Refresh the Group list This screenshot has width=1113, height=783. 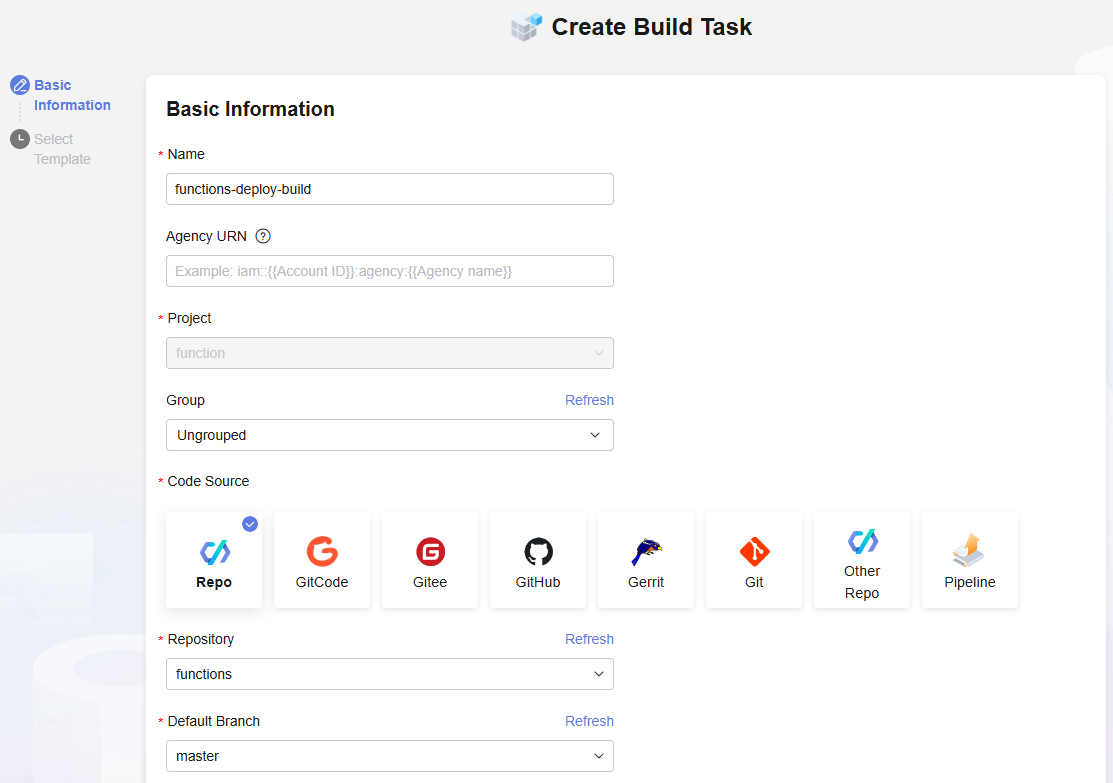point(589,400)
